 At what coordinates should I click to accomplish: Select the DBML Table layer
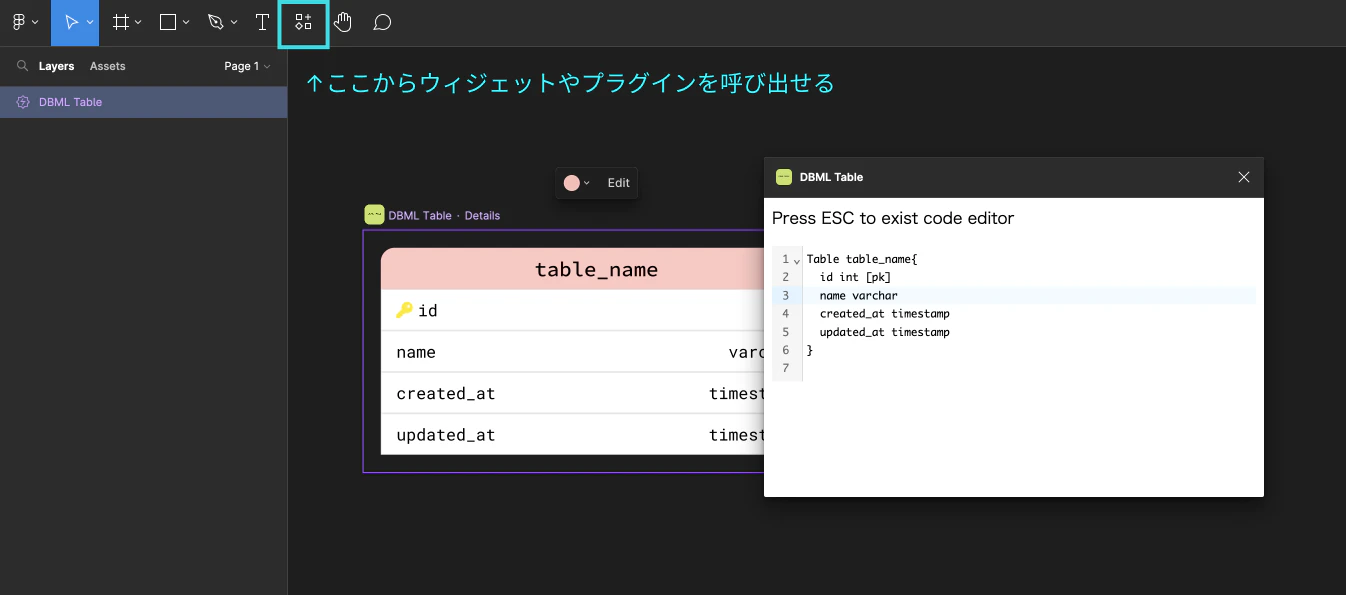(x=143, y=102)
